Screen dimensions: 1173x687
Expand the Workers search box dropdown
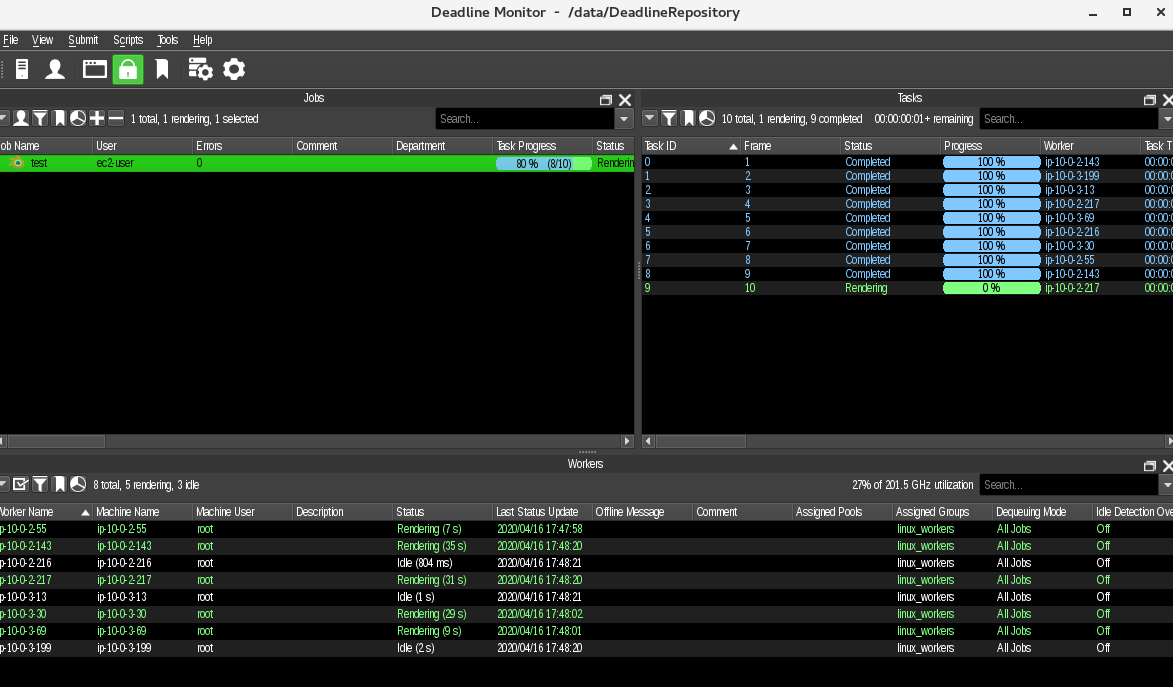pyautogui.click(x=1166, y=485)
